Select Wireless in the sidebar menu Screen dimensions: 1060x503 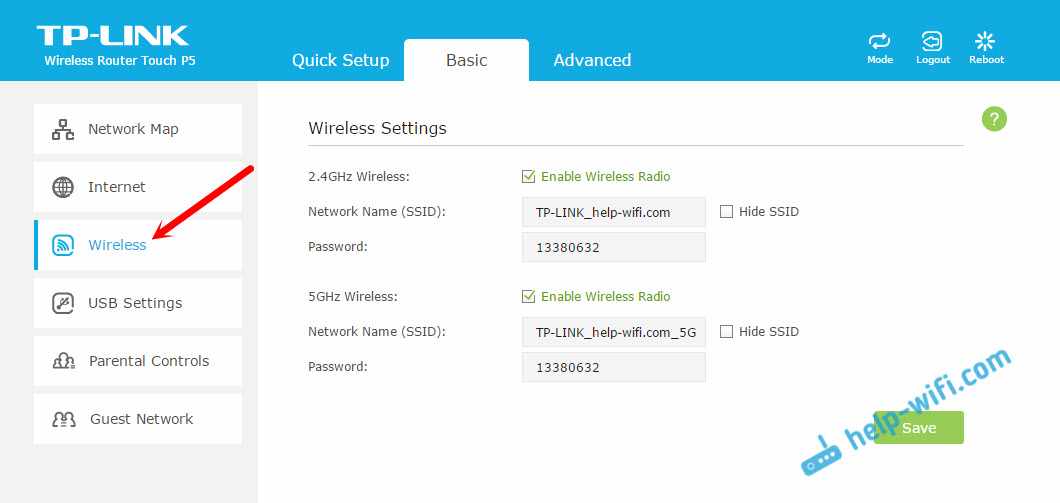pos(117,245)
